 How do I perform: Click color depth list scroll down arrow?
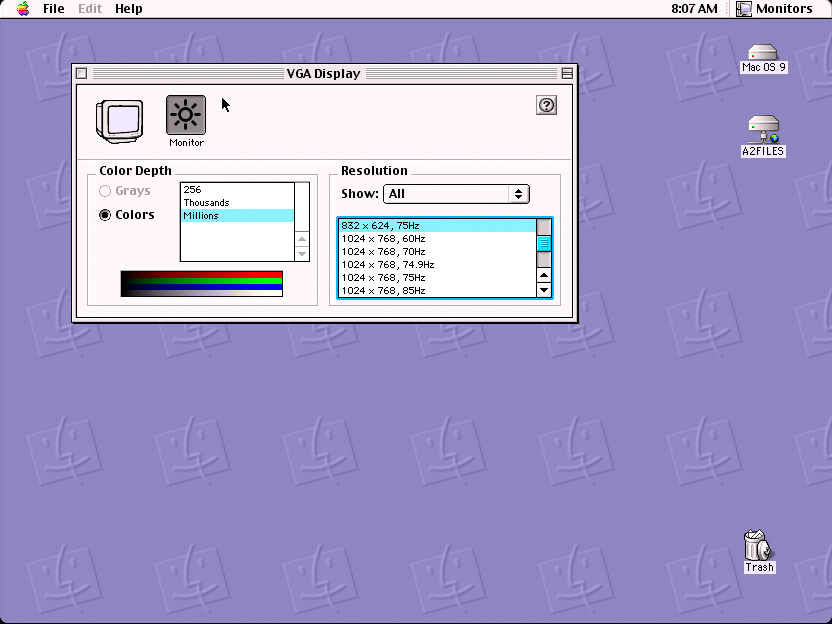pos(302,254)
